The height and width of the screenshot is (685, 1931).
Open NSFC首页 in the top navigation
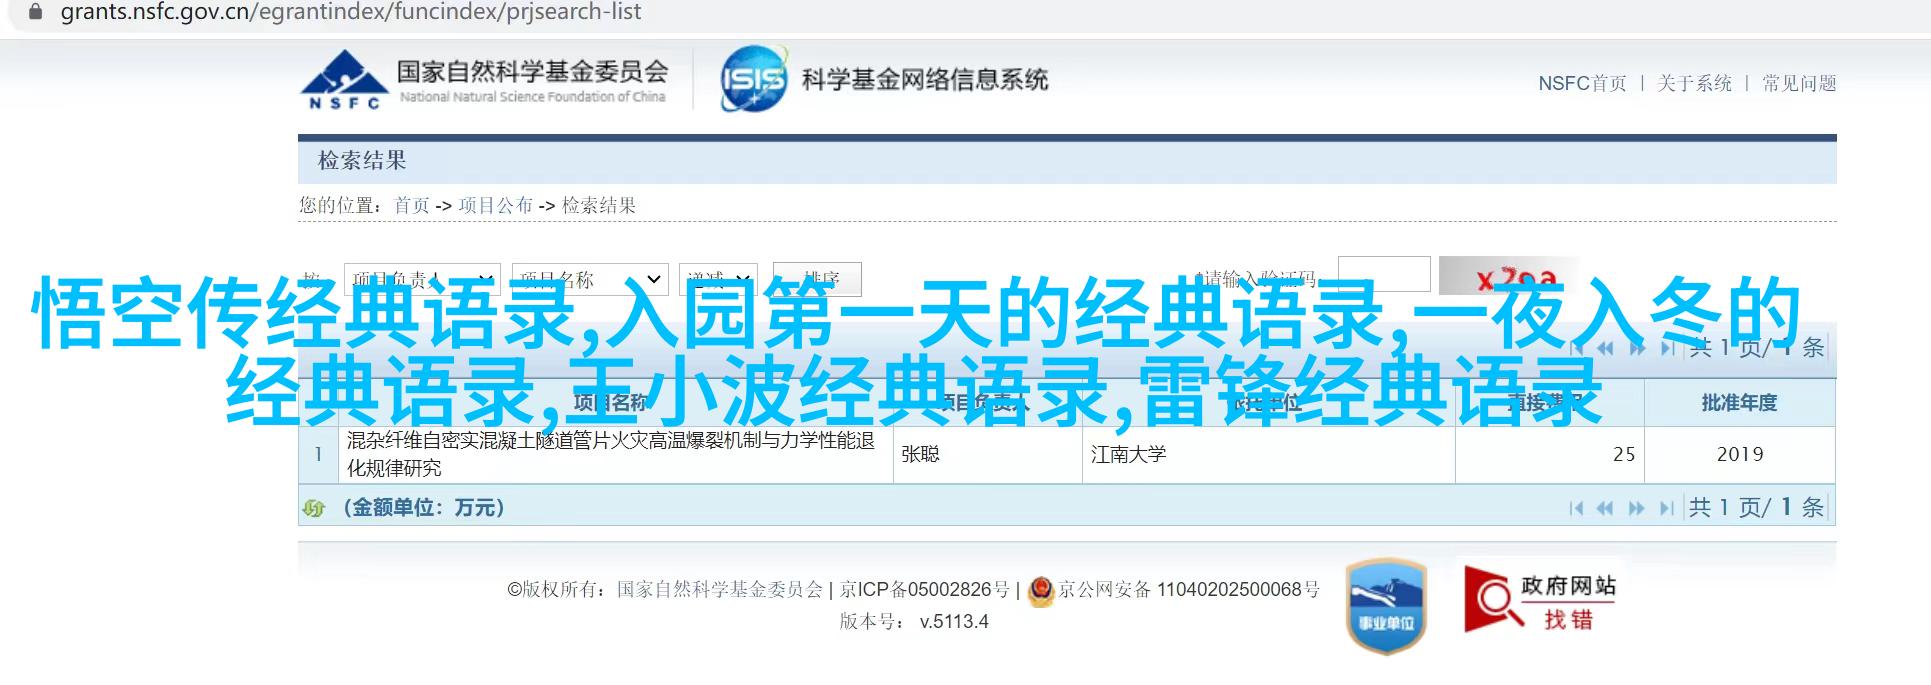point(1582,84)
